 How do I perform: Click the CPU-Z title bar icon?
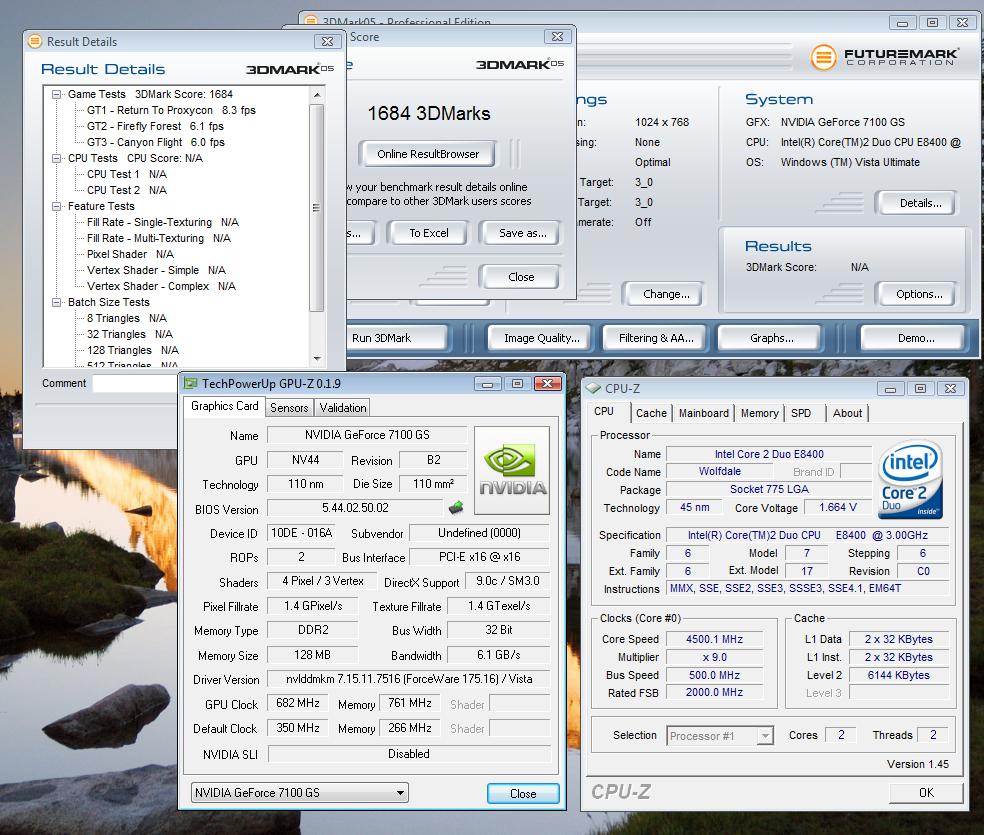[x=593, y=388]
